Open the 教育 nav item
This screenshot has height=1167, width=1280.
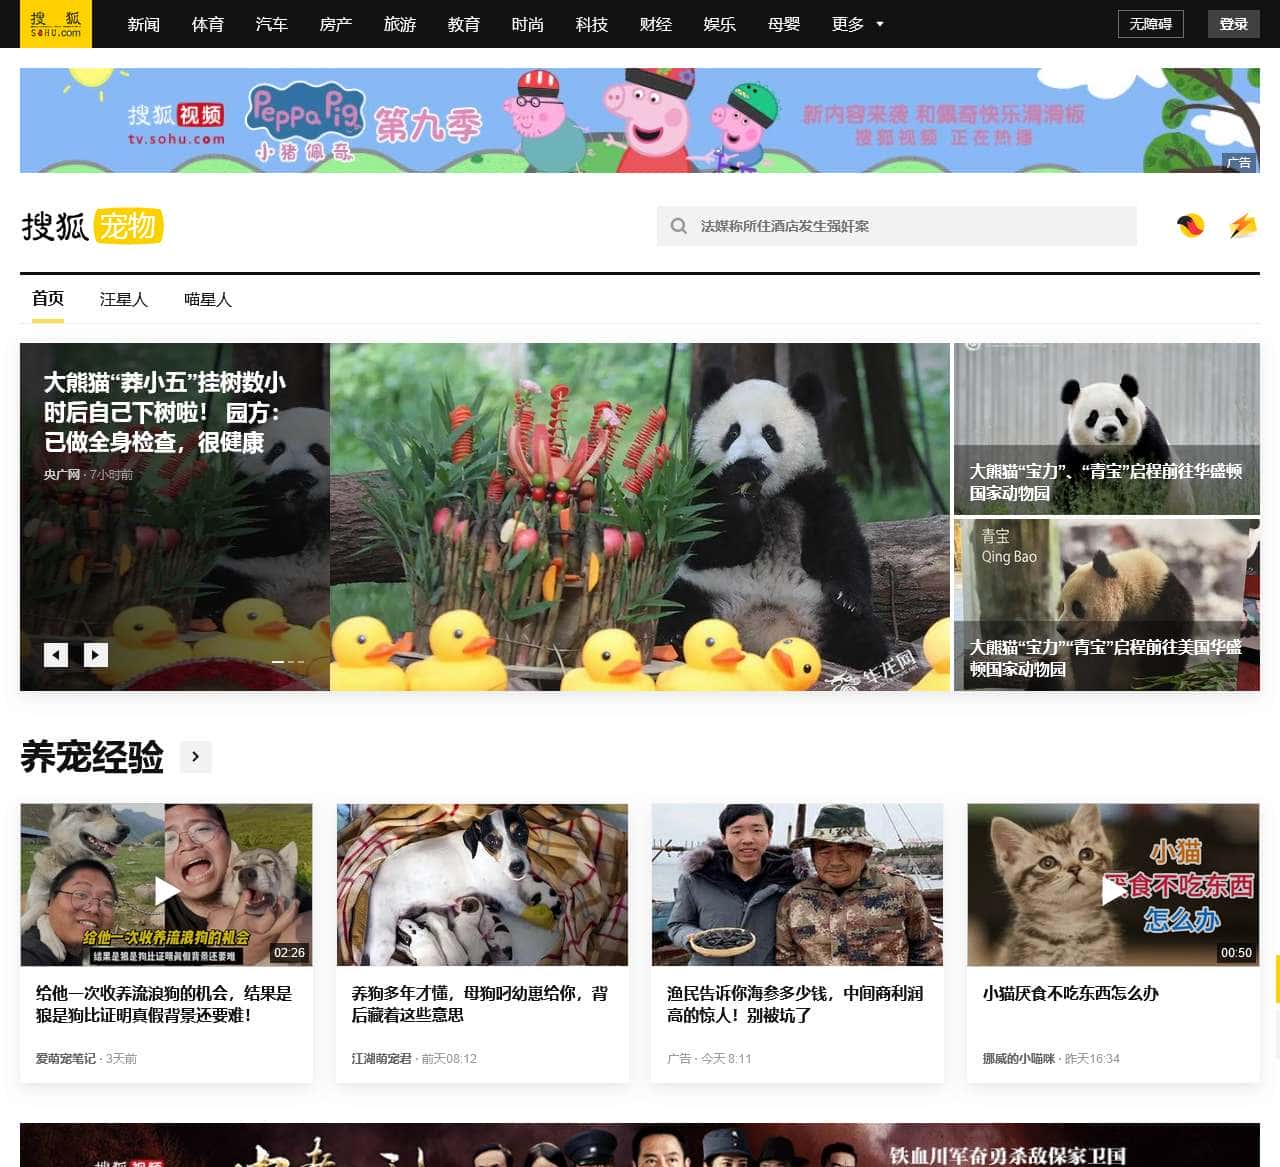click(464, 24)
